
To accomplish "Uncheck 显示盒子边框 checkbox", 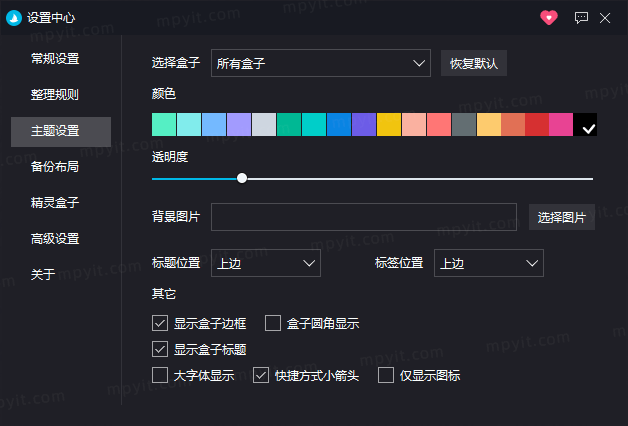I will click(x=160, y=323).
